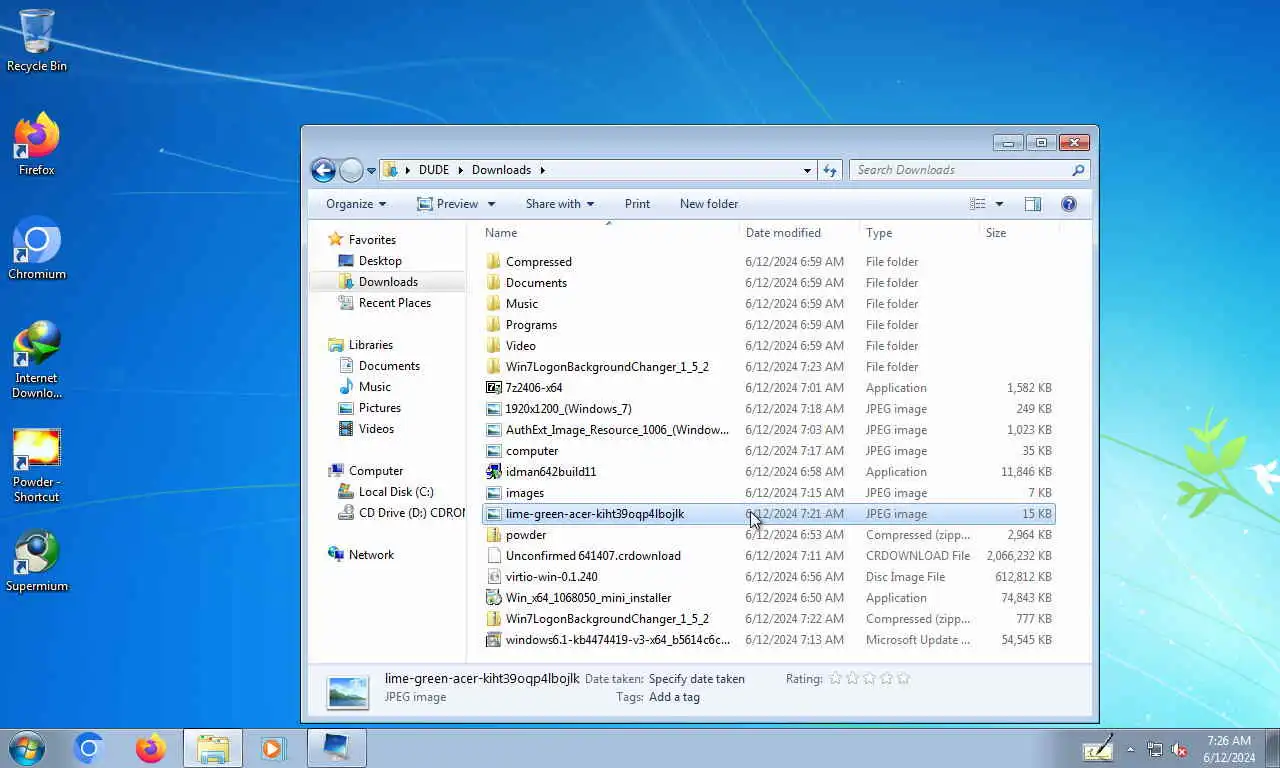Viewport: 1280px width, 768px height.
Task: Open Internet Download Manager desktop shortcut
Action: (x=37, y=359)
